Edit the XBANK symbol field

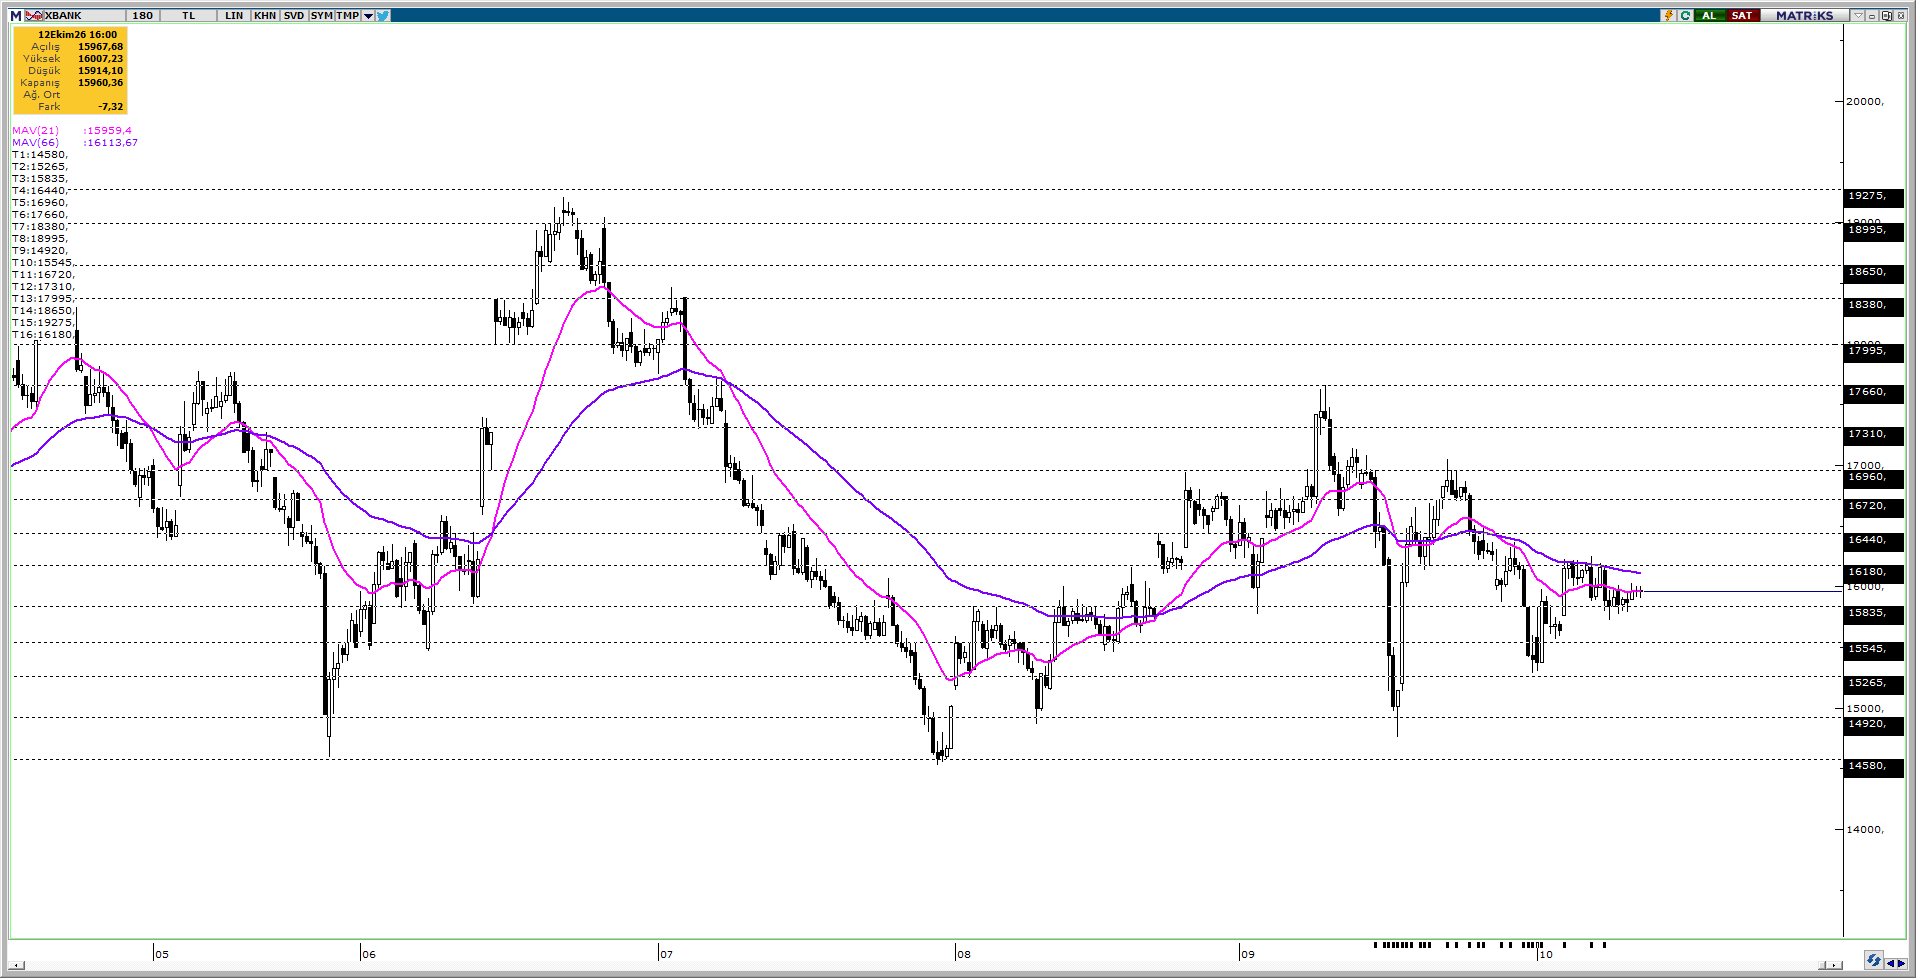[84, 15]
